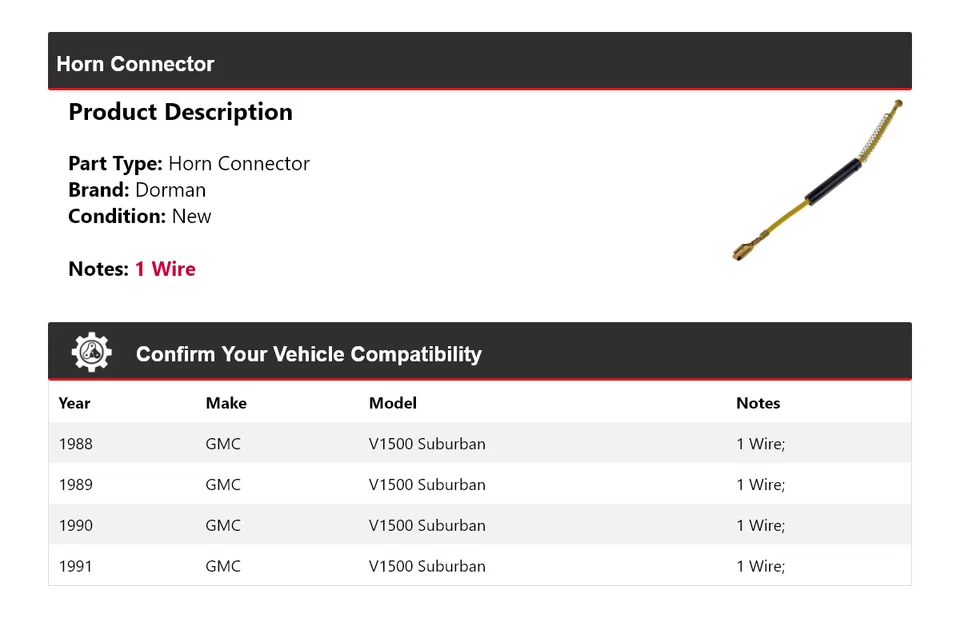Click the Condition: New text
960x618 pixels.
pos(140,216)
